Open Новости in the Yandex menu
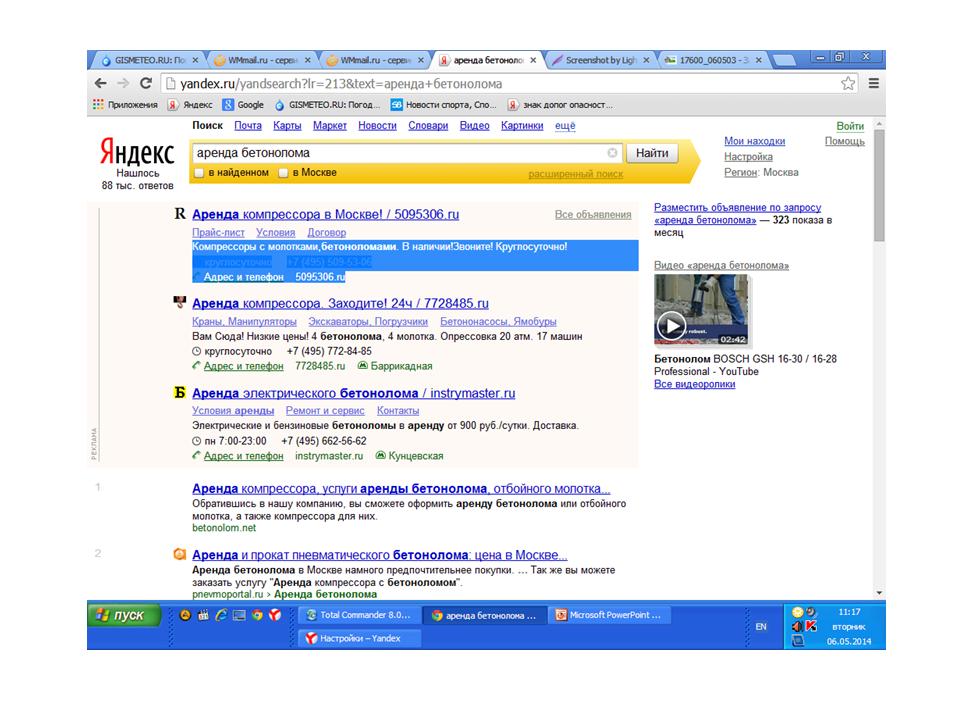The image size is (960, 720). pyautogui.click(x=377, y=126)
